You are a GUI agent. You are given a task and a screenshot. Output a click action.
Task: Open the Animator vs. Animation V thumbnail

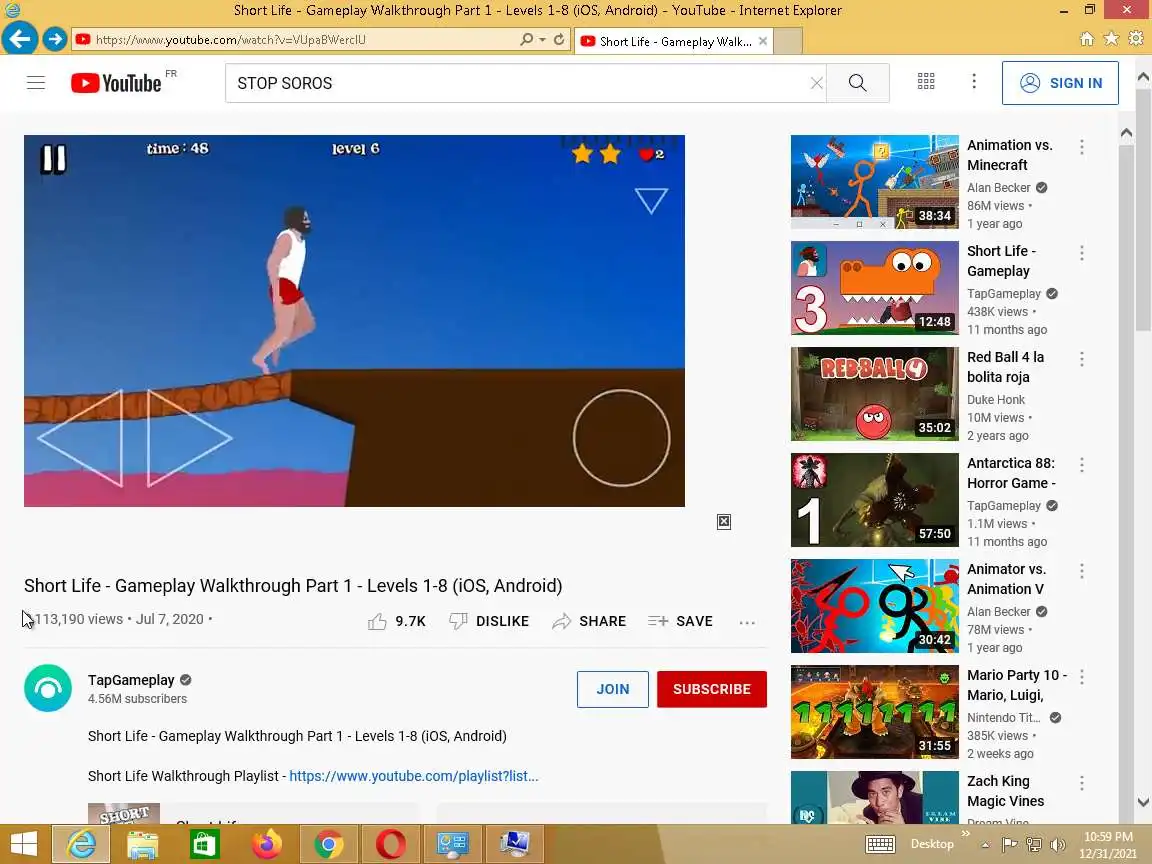(874, 606)
